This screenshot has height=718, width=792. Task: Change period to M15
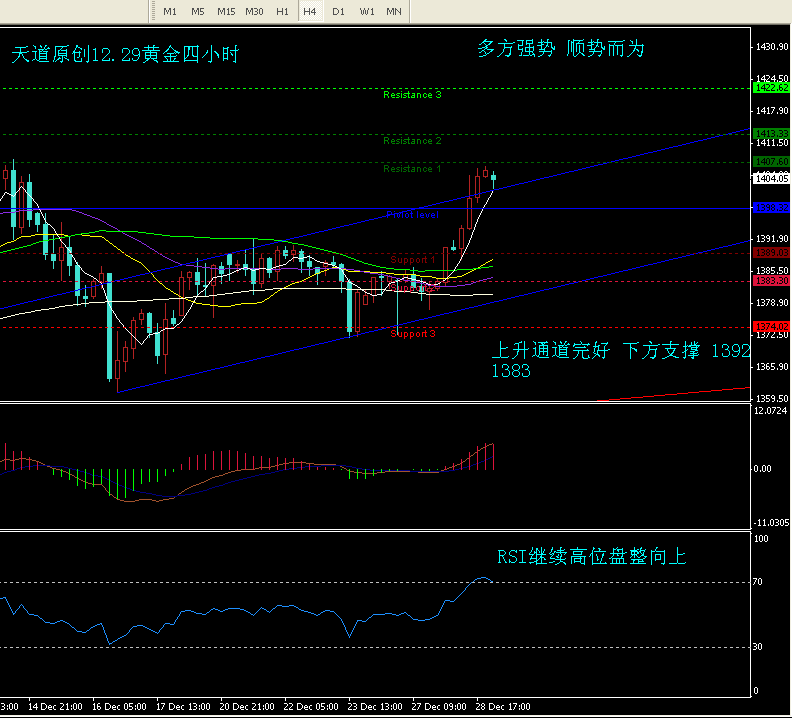pos(226,11)
